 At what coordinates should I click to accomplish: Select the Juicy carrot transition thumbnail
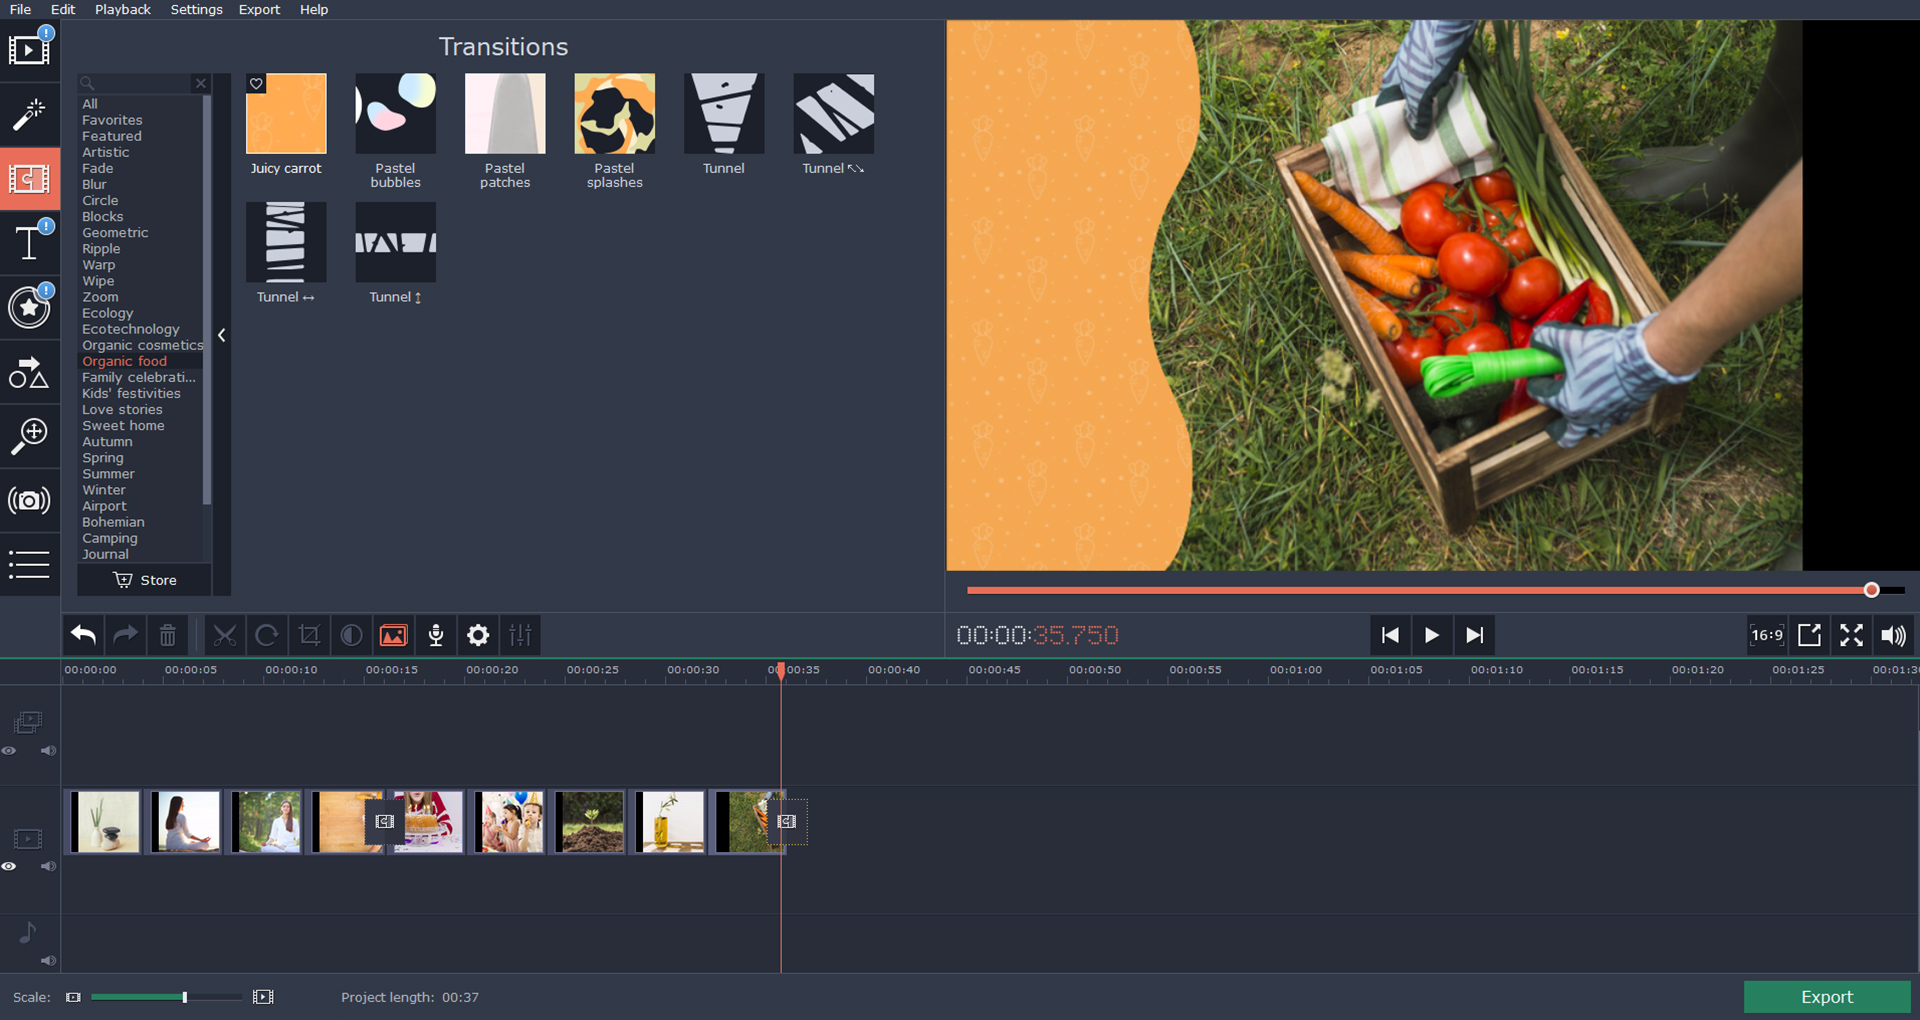point(286,113)
